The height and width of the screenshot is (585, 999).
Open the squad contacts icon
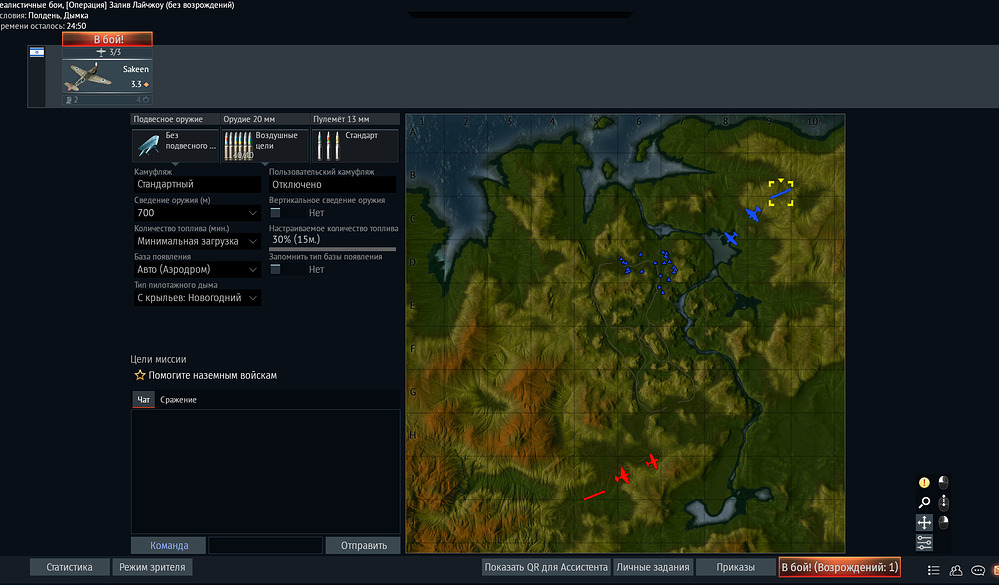pos(956,570)
